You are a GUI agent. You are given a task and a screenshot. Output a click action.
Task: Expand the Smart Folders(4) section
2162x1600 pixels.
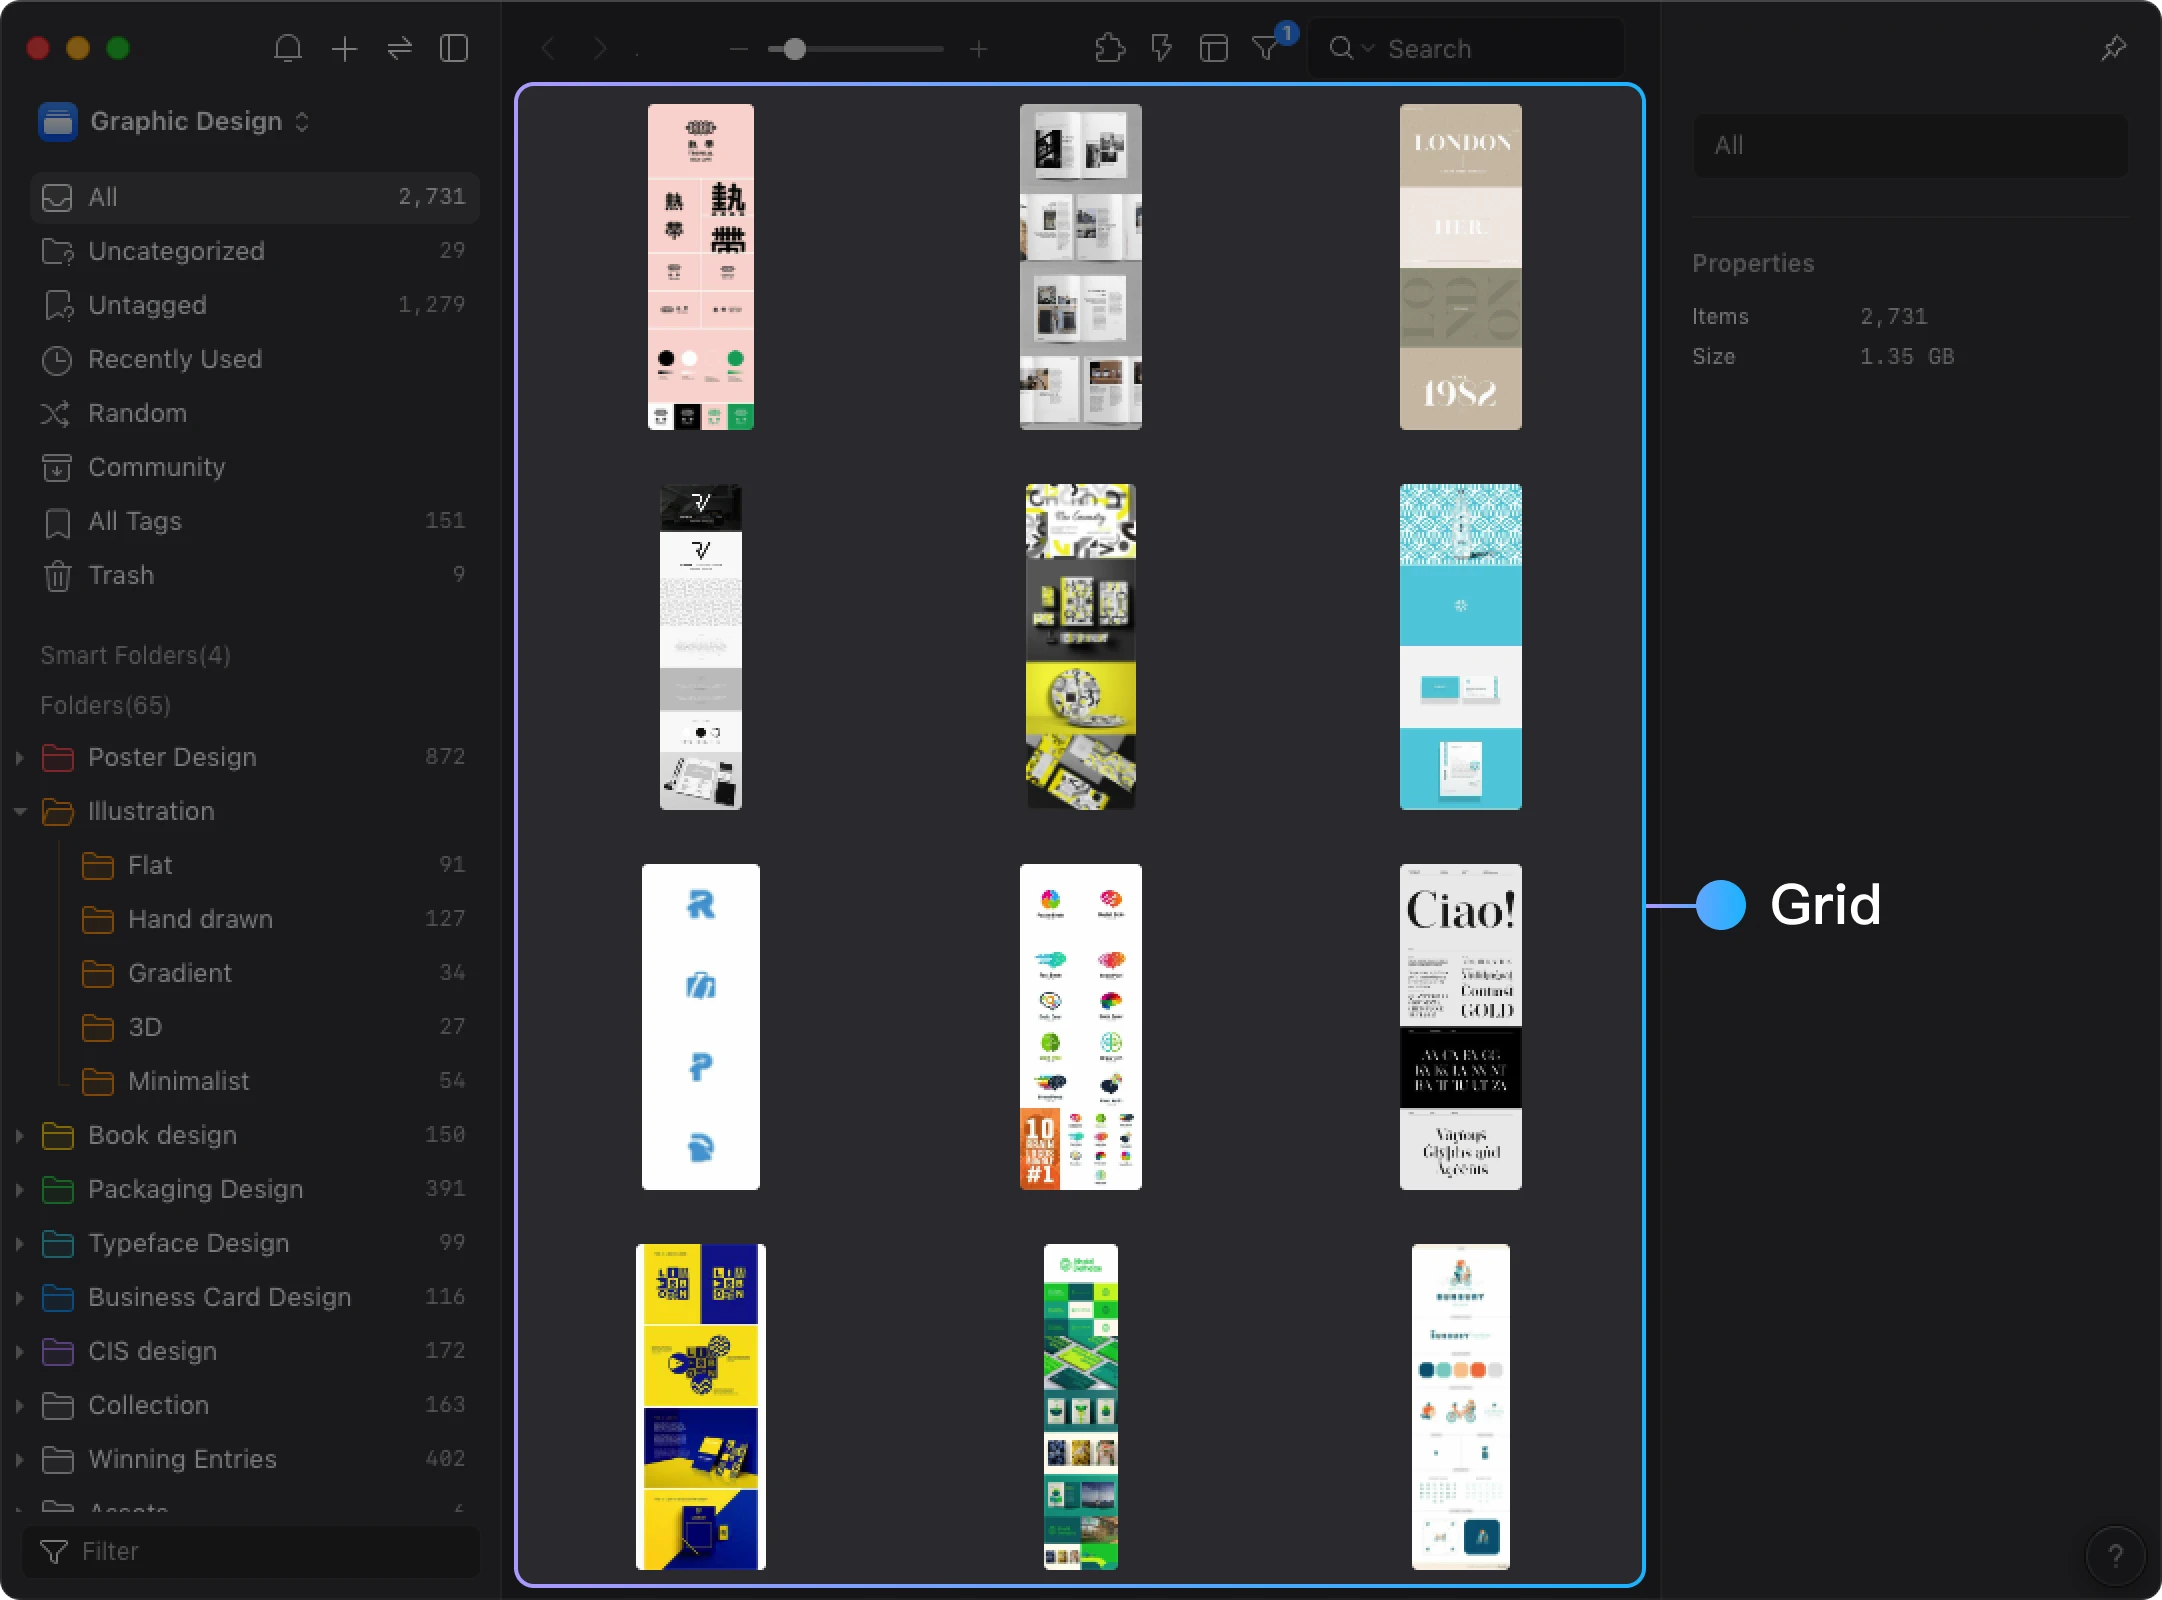tap(135, 655)
